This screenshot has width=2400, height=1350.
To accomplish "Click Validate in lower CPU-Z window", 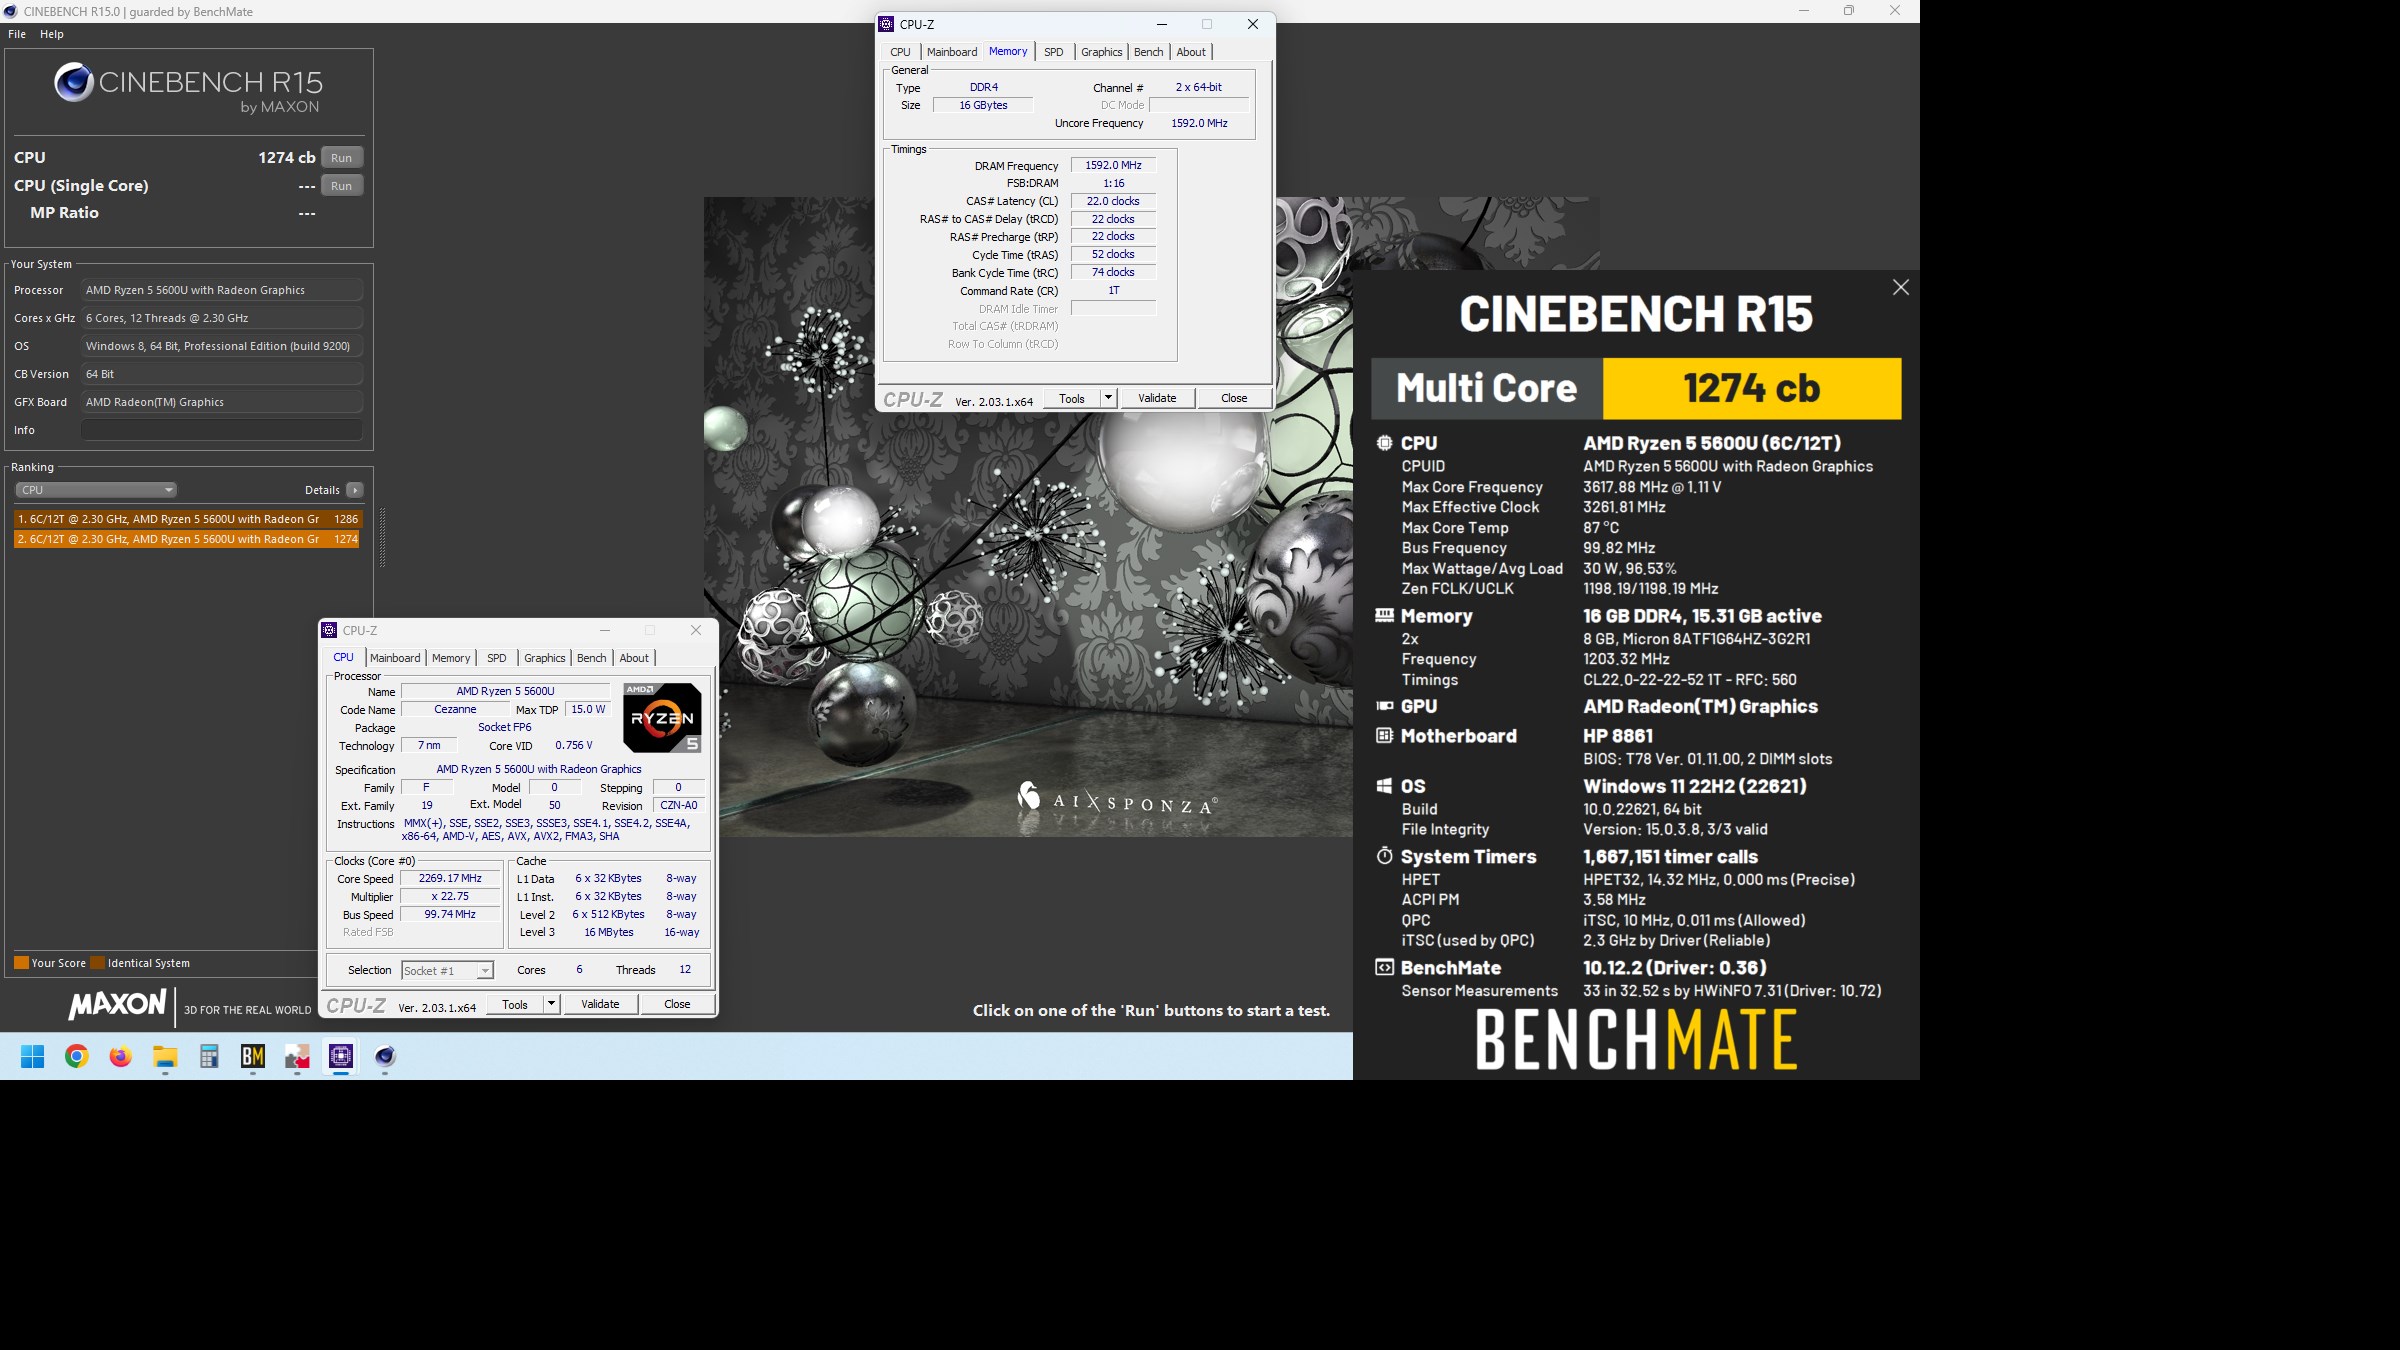I will click(x=600, y=1004).
